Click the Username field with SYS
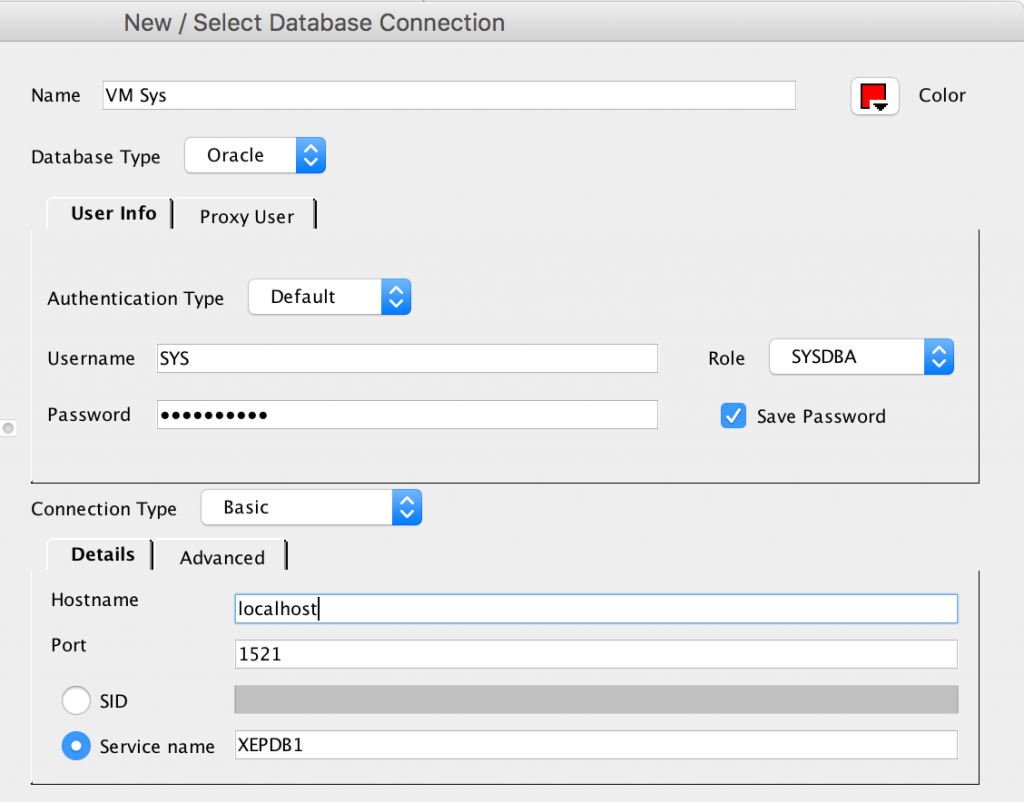 coord(406,358)
